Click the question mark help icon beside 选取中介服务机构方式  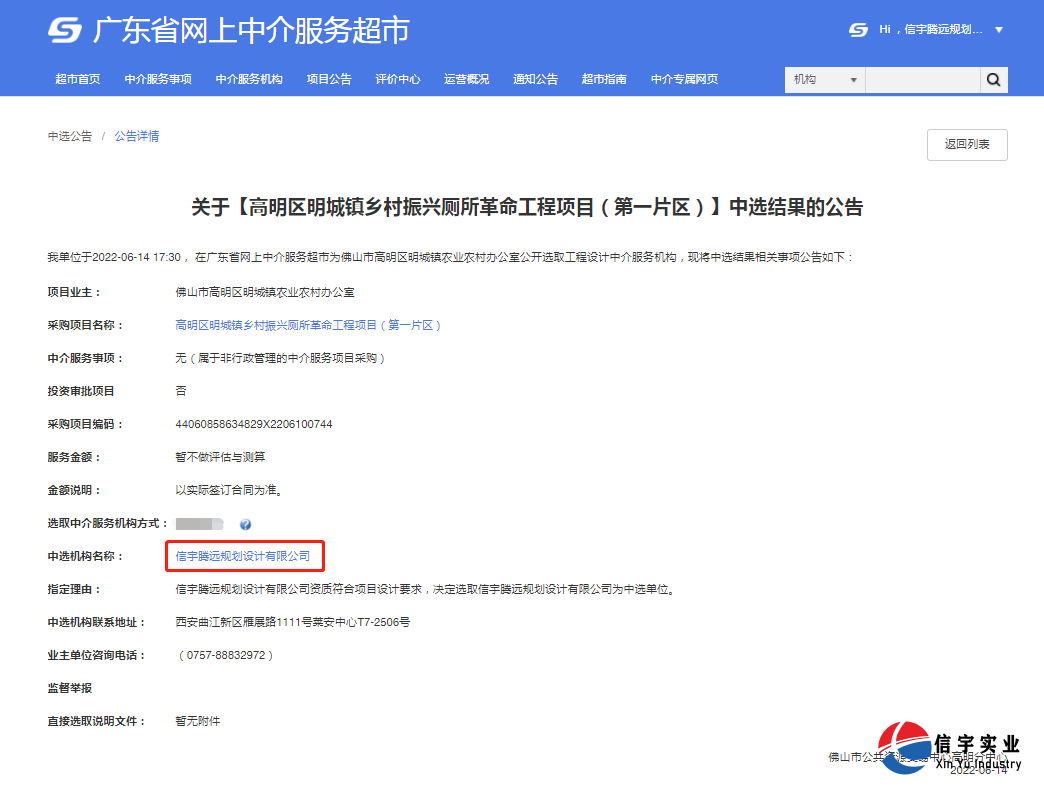(x=245, y=523)
